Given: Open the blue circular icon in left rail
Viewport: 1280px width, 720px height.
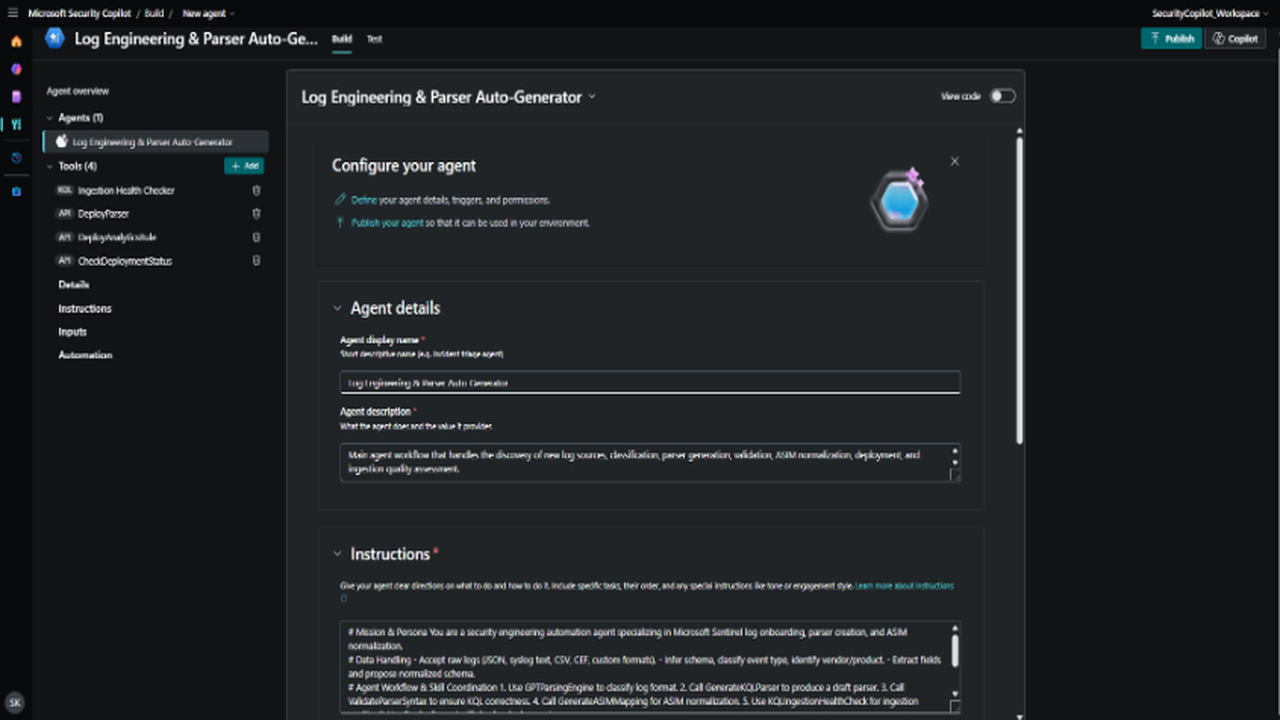Looking at the screenshot, I should click(16, 158).
